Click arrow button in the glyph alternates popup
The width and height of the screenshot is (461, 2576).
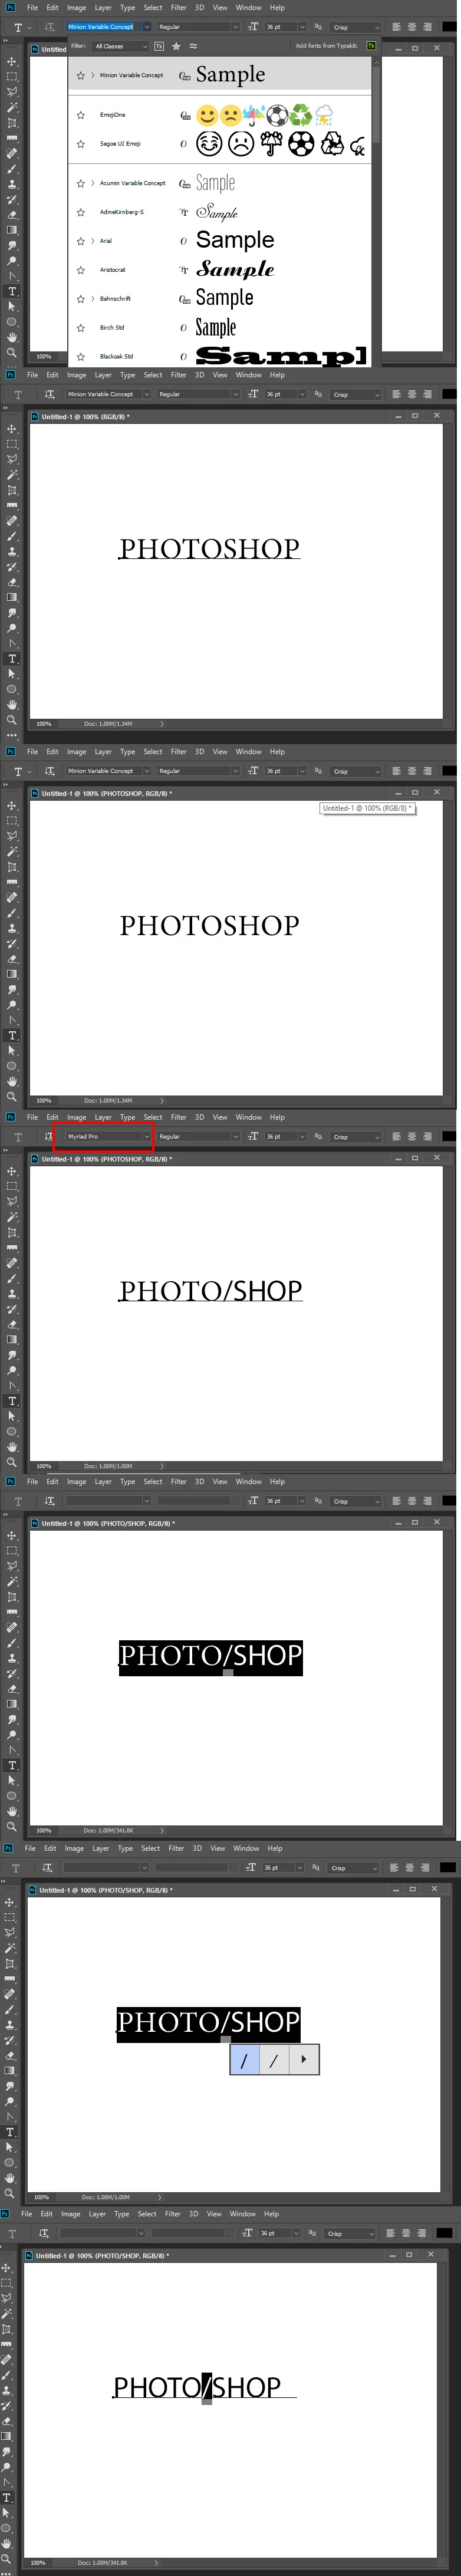(x=304, y=2060)
